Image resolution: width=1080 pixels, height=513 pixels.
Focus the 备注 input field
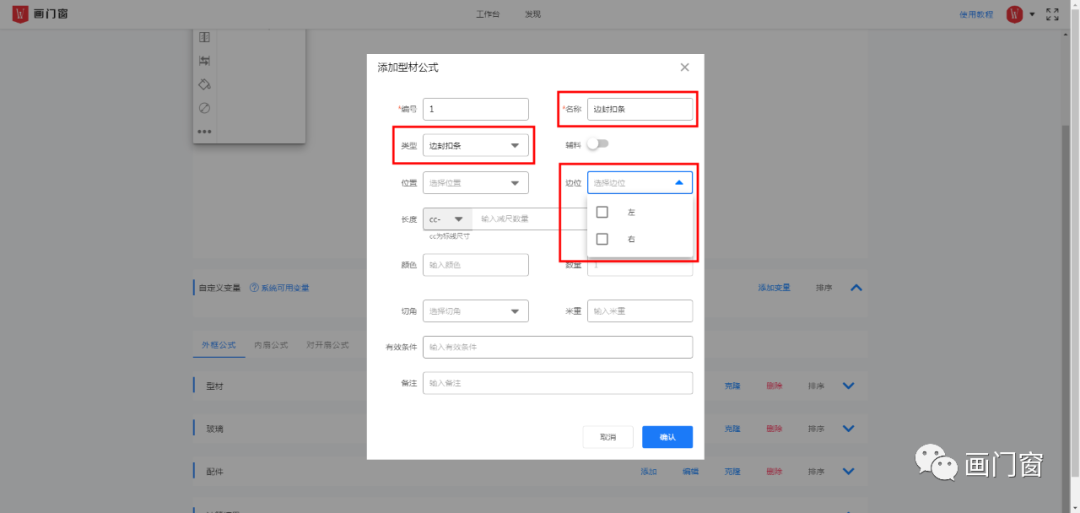tap(558, 383)
